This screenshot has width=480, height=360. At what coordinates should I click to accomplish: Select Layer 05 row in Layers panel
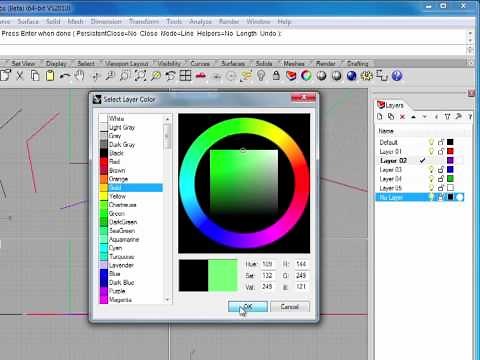coord(419,188)
